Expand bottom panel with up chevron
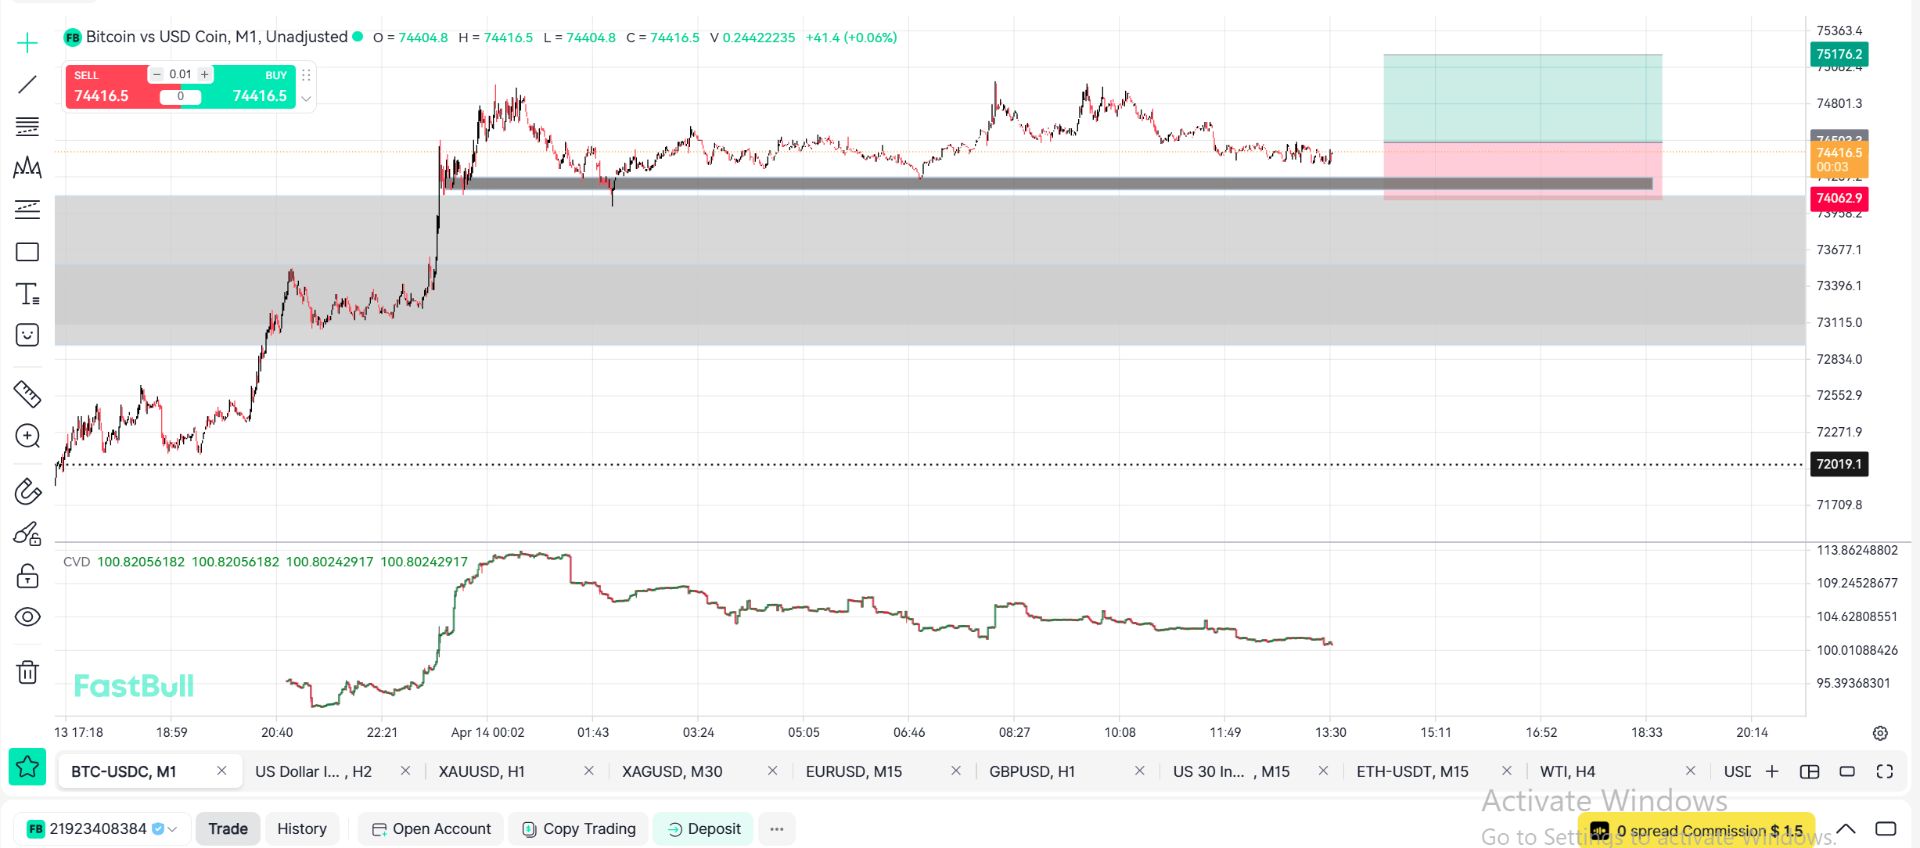Viewport: 1920px width, 848px height. [x=1846, y=829]
